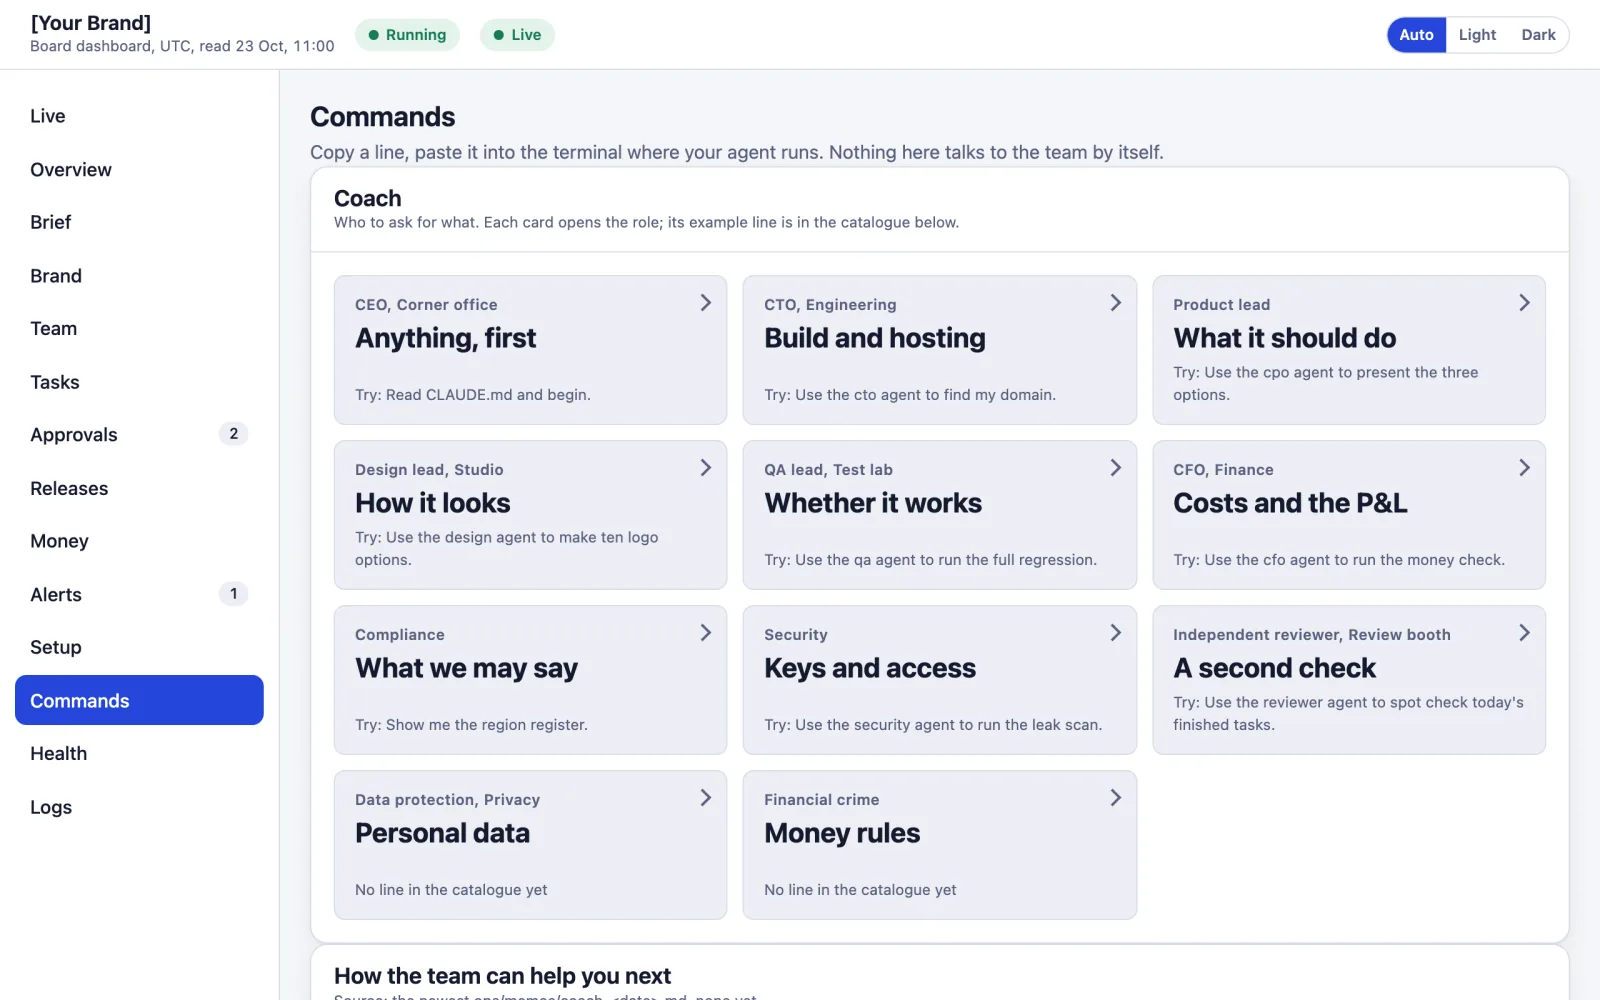Image resolution: width=1600 pixels, height=1000 pixels.
Task: Open Overview page
Action: (139, 170)
